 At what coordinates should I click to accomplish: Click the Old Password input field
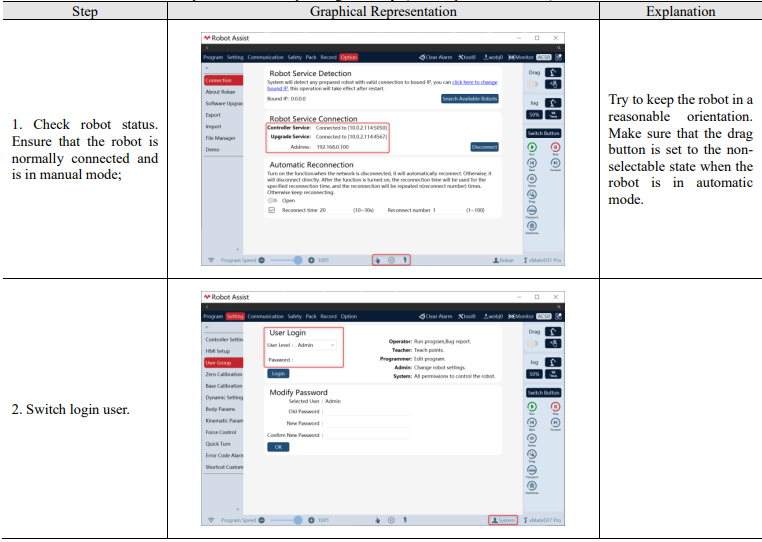pyautogui.click(x=367, y=412)
